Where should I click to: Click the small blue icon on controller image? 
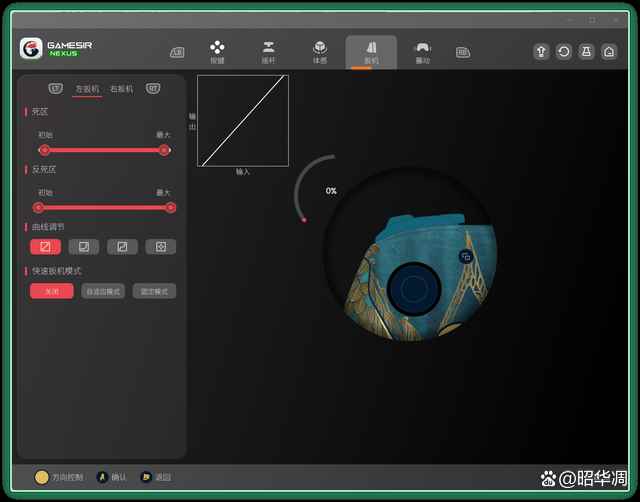coord(466,257)
